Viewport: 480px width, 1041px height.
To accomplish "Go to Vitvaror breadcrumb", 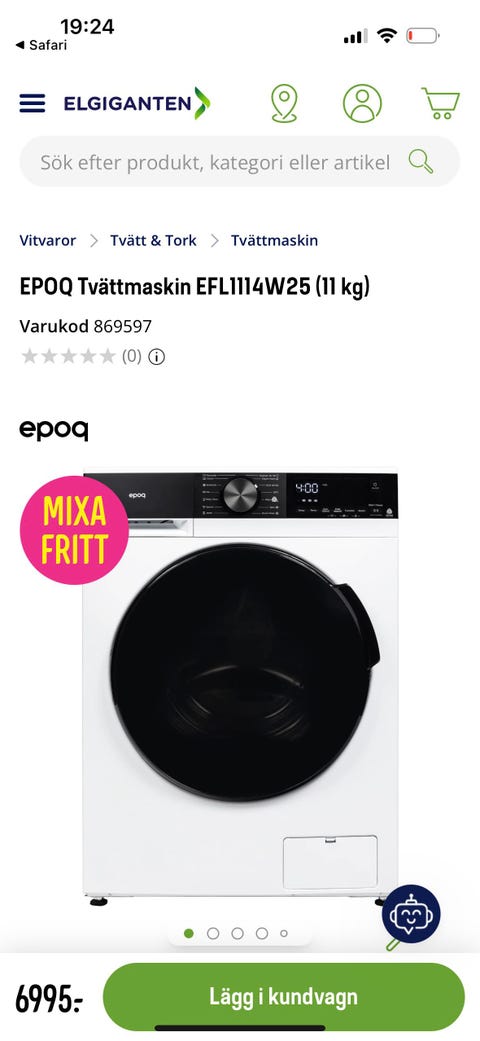I will coord(48,240).
